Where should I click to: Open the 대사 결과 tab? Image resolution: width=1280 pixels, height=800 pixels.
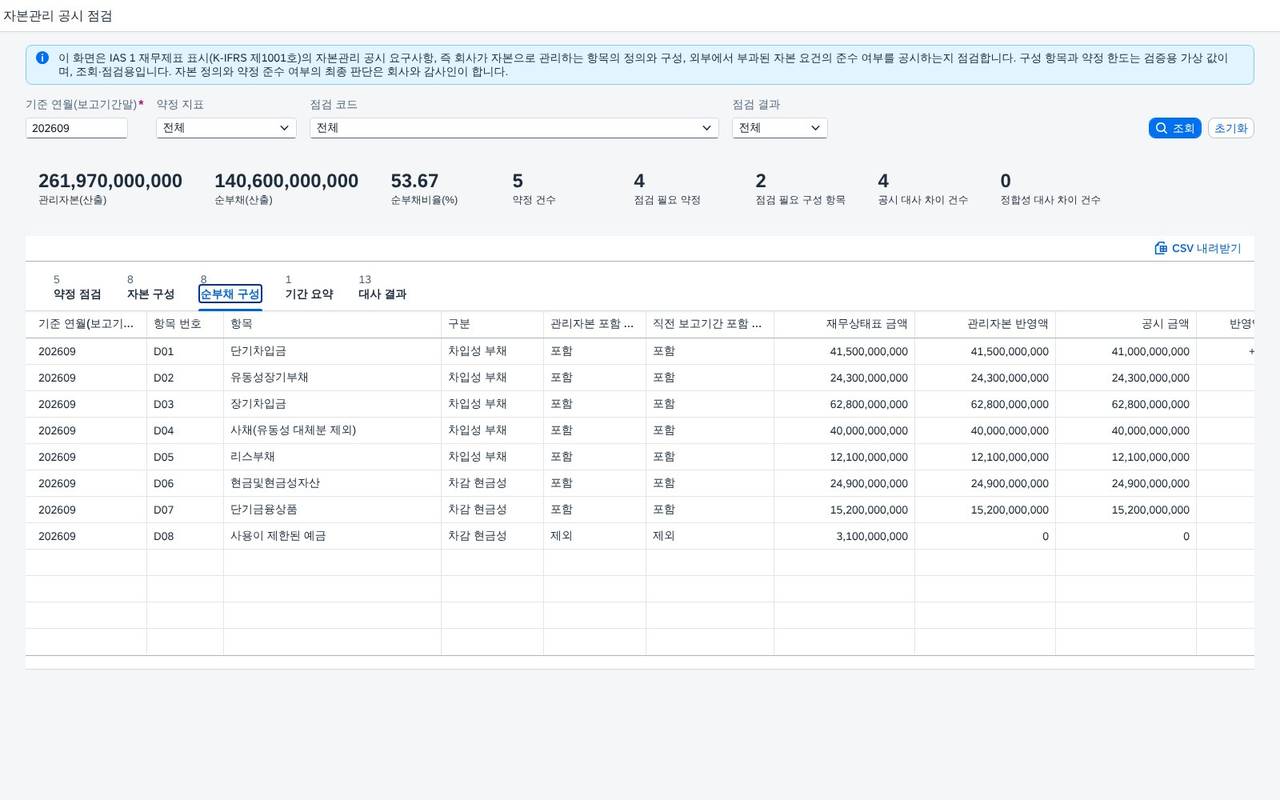click(382, 294)
